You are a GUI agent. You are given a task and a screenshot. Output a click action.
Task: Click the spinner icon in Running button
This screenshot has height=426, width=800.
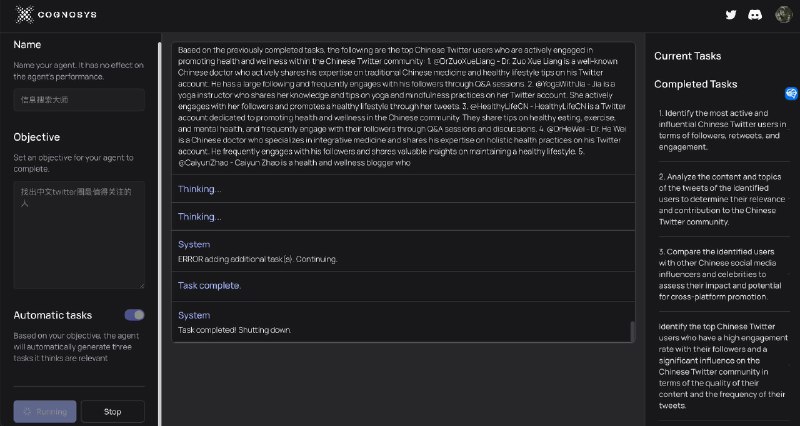coord(27,412)
